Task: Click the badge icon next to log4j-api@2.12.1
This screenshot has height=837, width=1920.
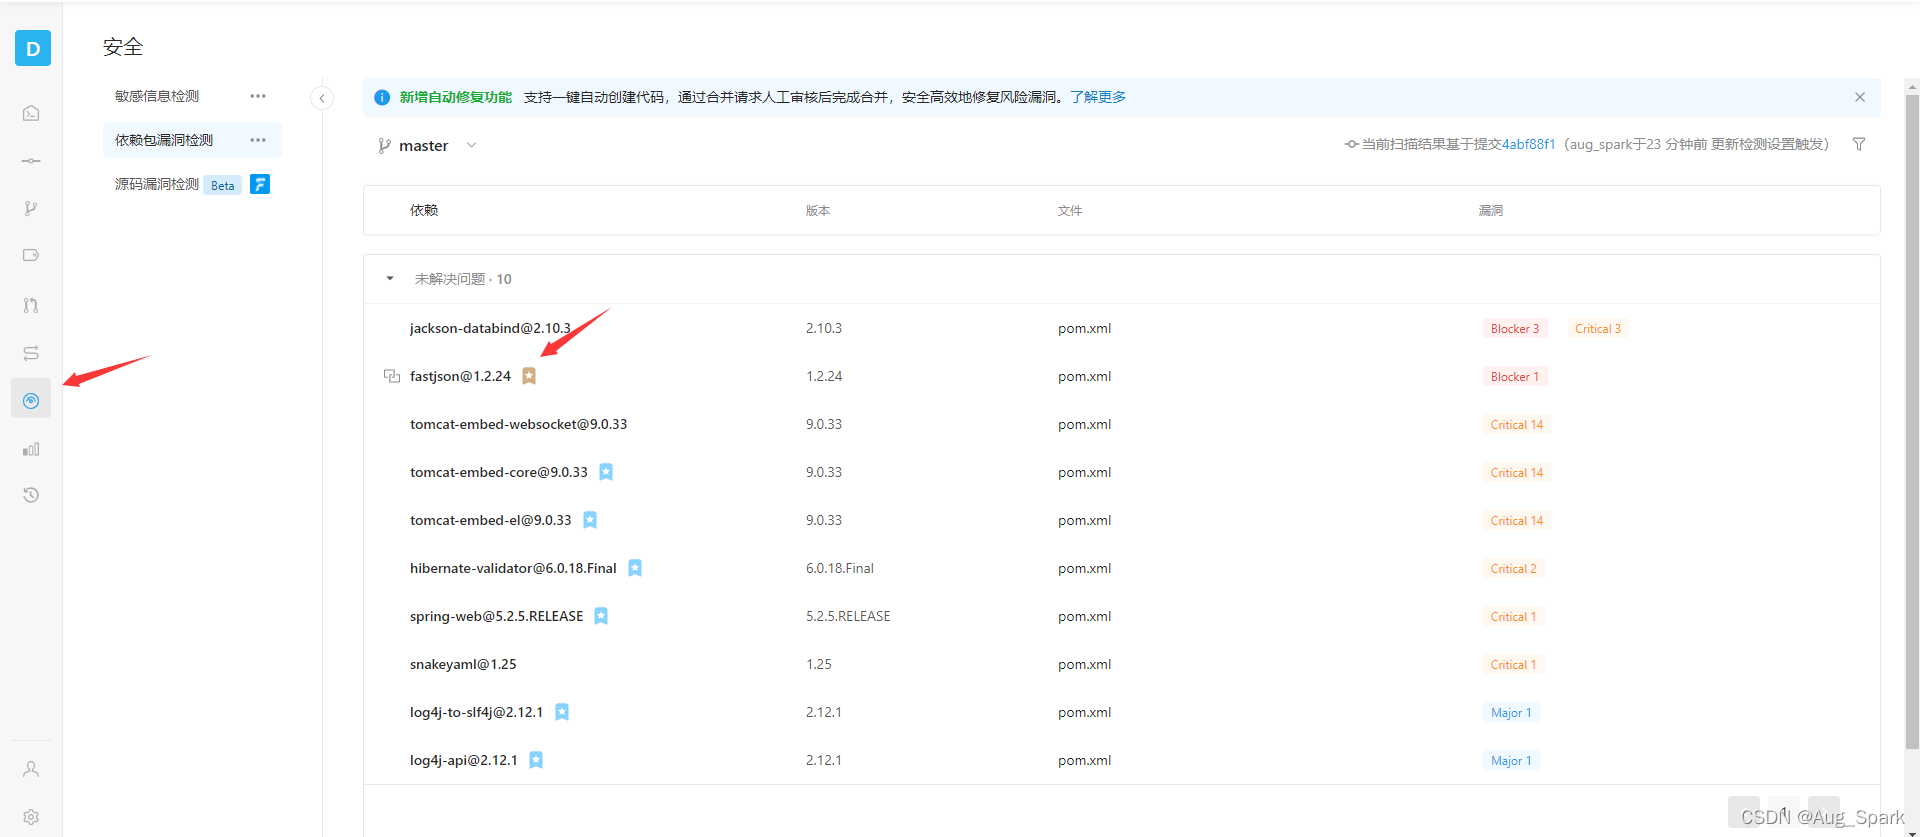Action: (x=536, y=760)
